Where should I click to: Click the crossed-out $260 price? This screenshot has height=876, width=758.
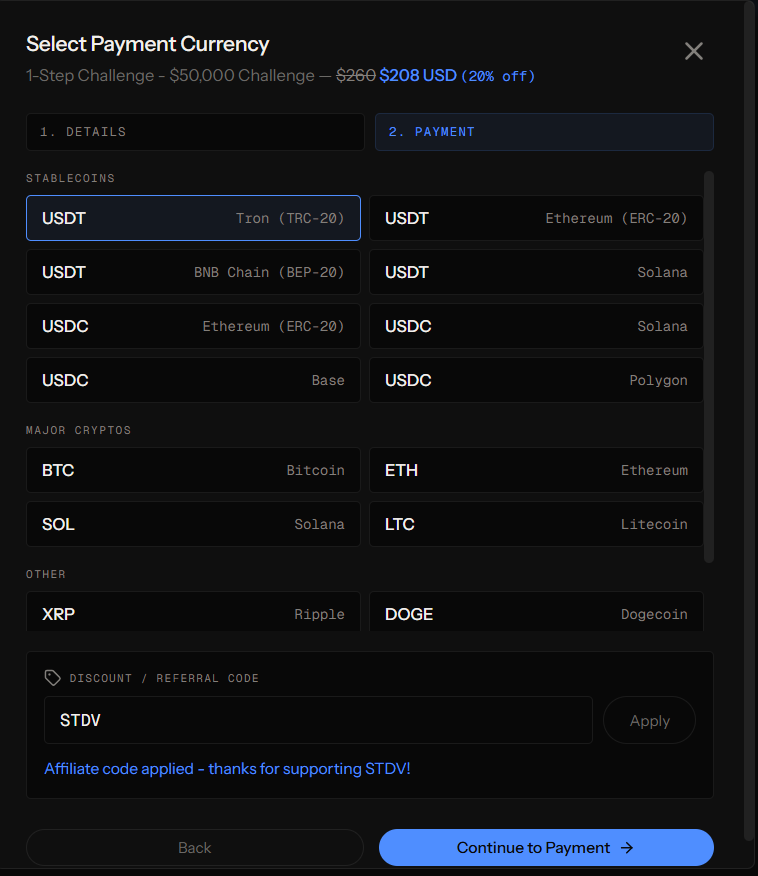point(356,75)
